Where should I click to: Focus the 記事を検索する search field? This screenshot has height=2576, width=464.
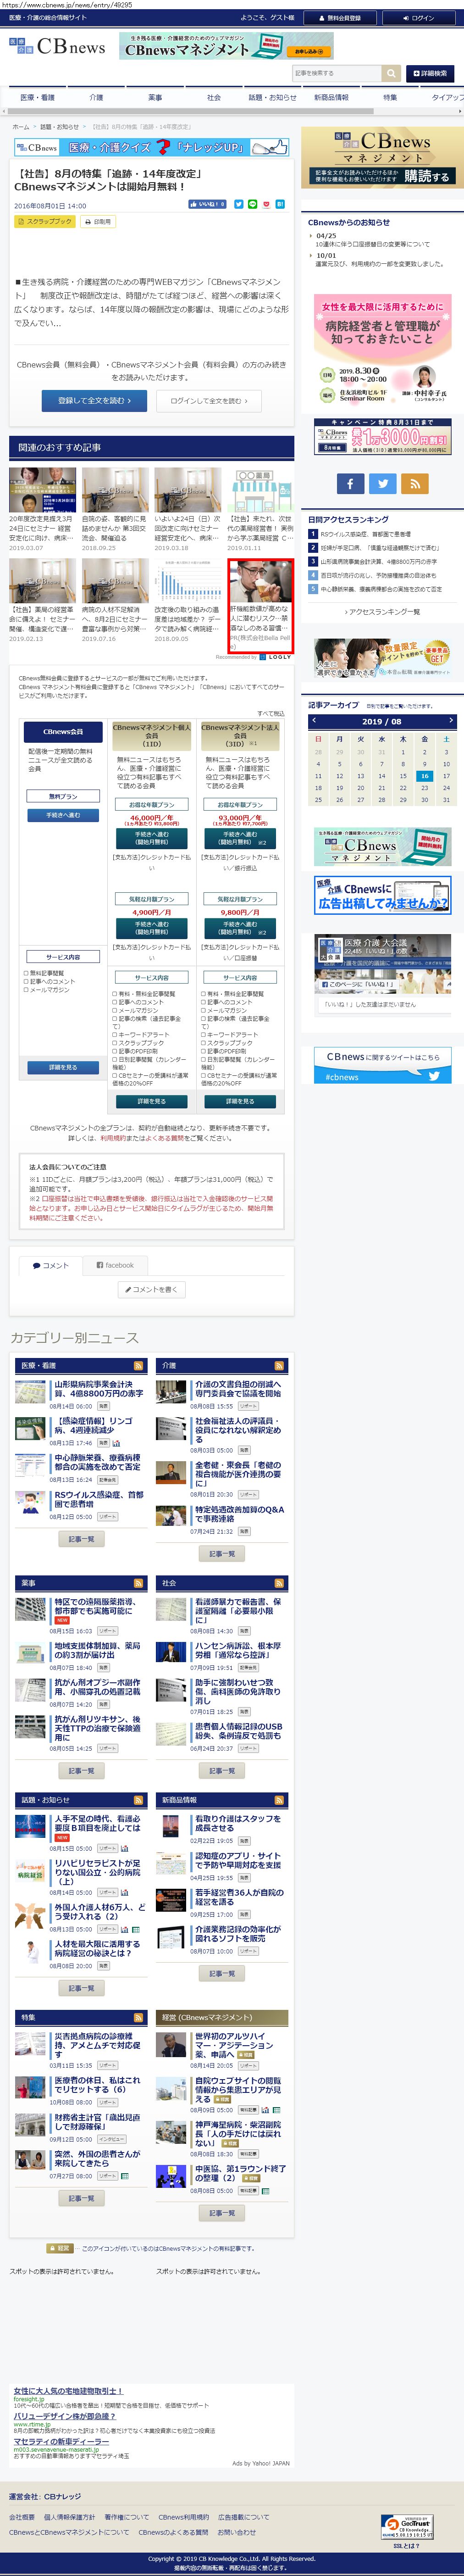337,73
